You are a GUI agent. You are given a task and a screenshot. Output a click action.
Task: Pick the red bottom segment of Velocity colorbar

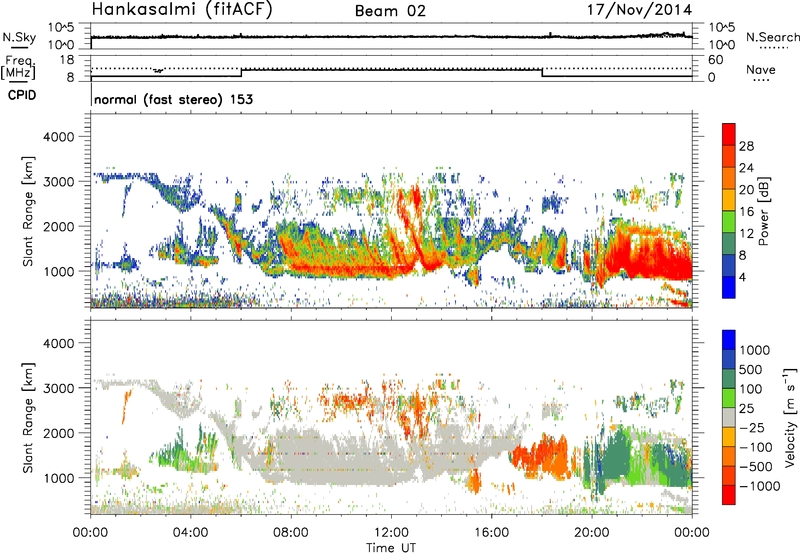(x=729, y=495)
